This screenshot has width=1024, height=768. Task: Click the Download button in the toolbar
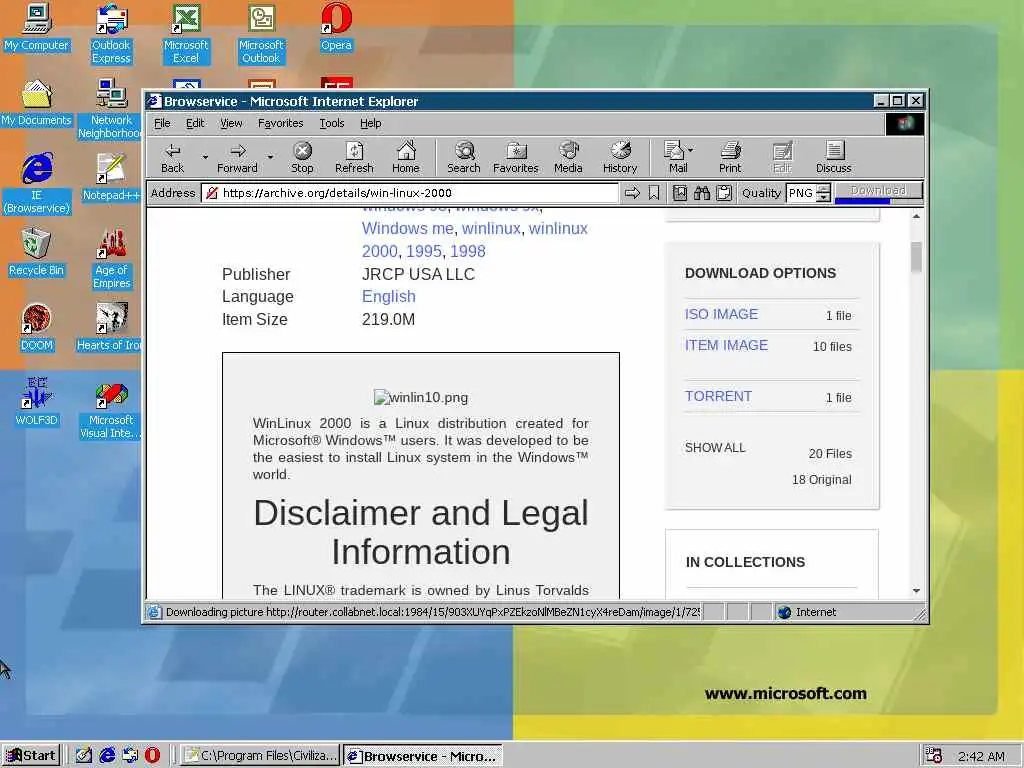click(x=878, y=191)
